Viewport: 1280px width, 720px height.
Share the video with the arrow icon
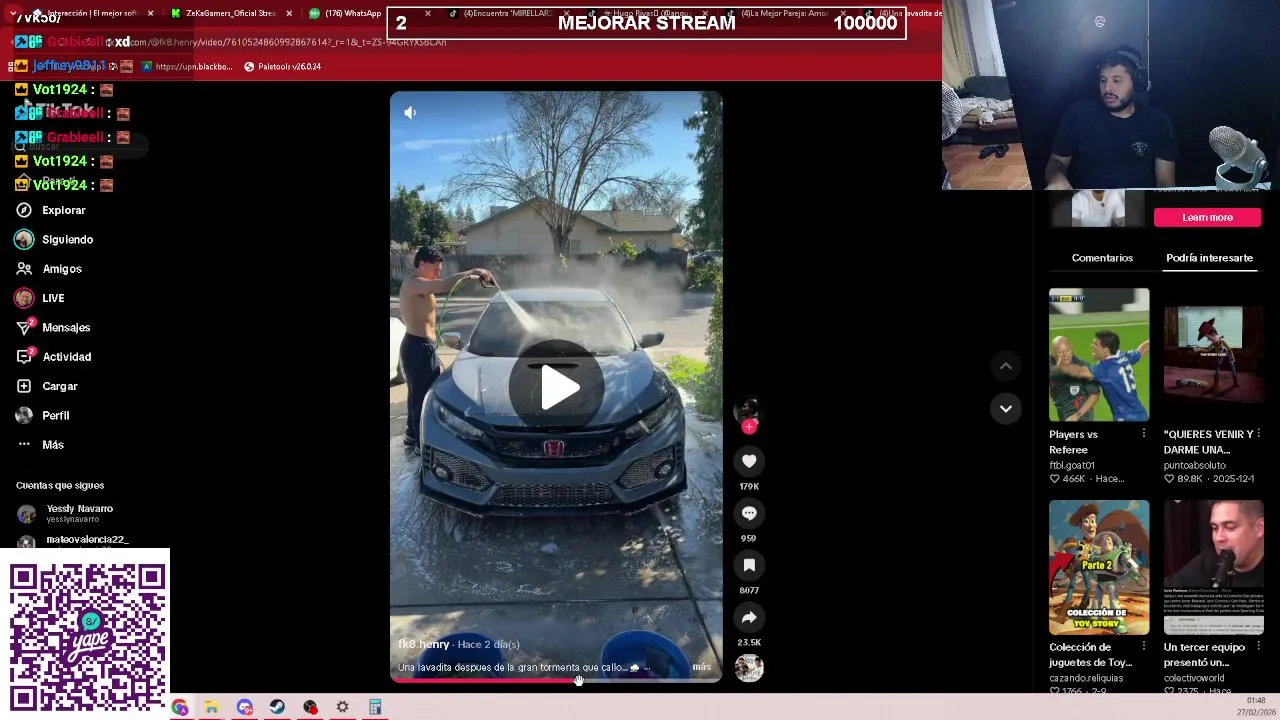(749, 617)
